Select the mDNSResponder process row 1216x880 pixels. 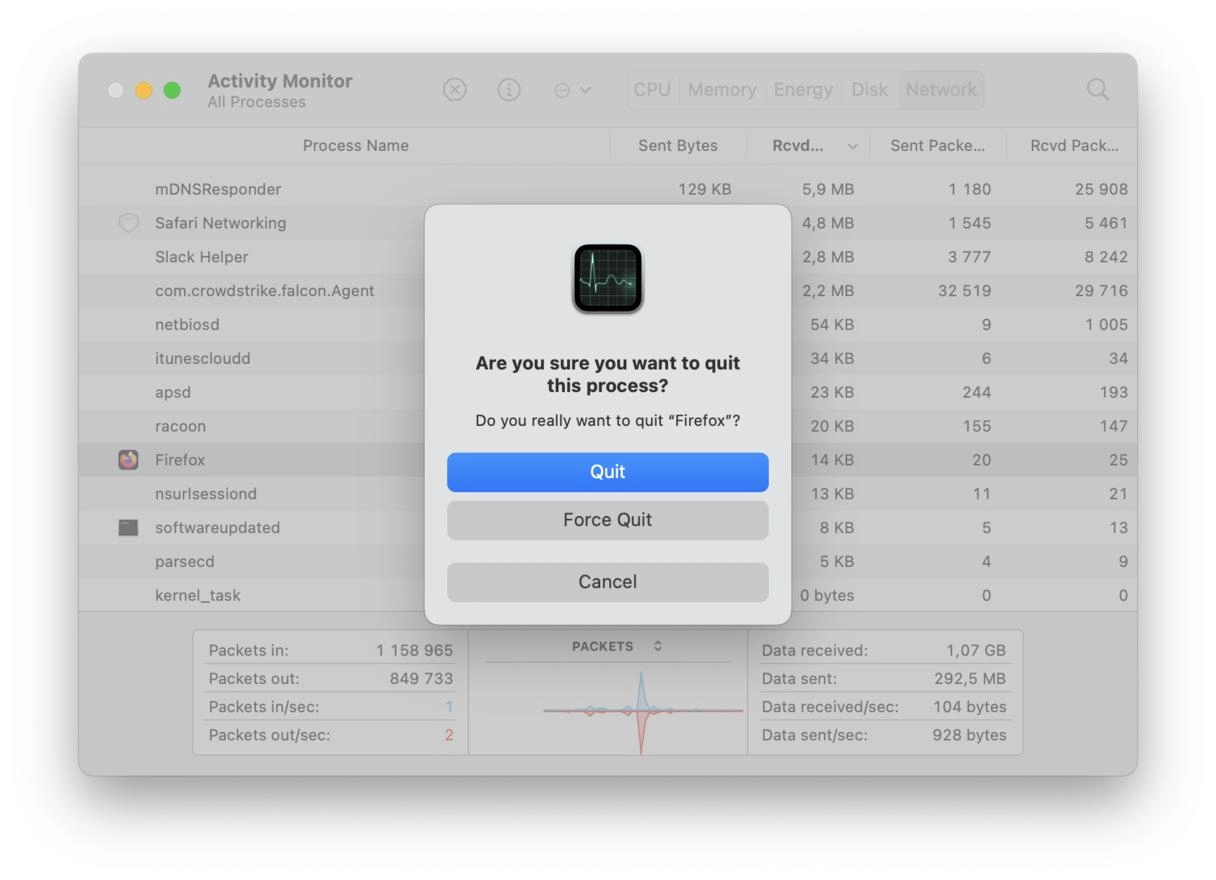click(608, 189)
